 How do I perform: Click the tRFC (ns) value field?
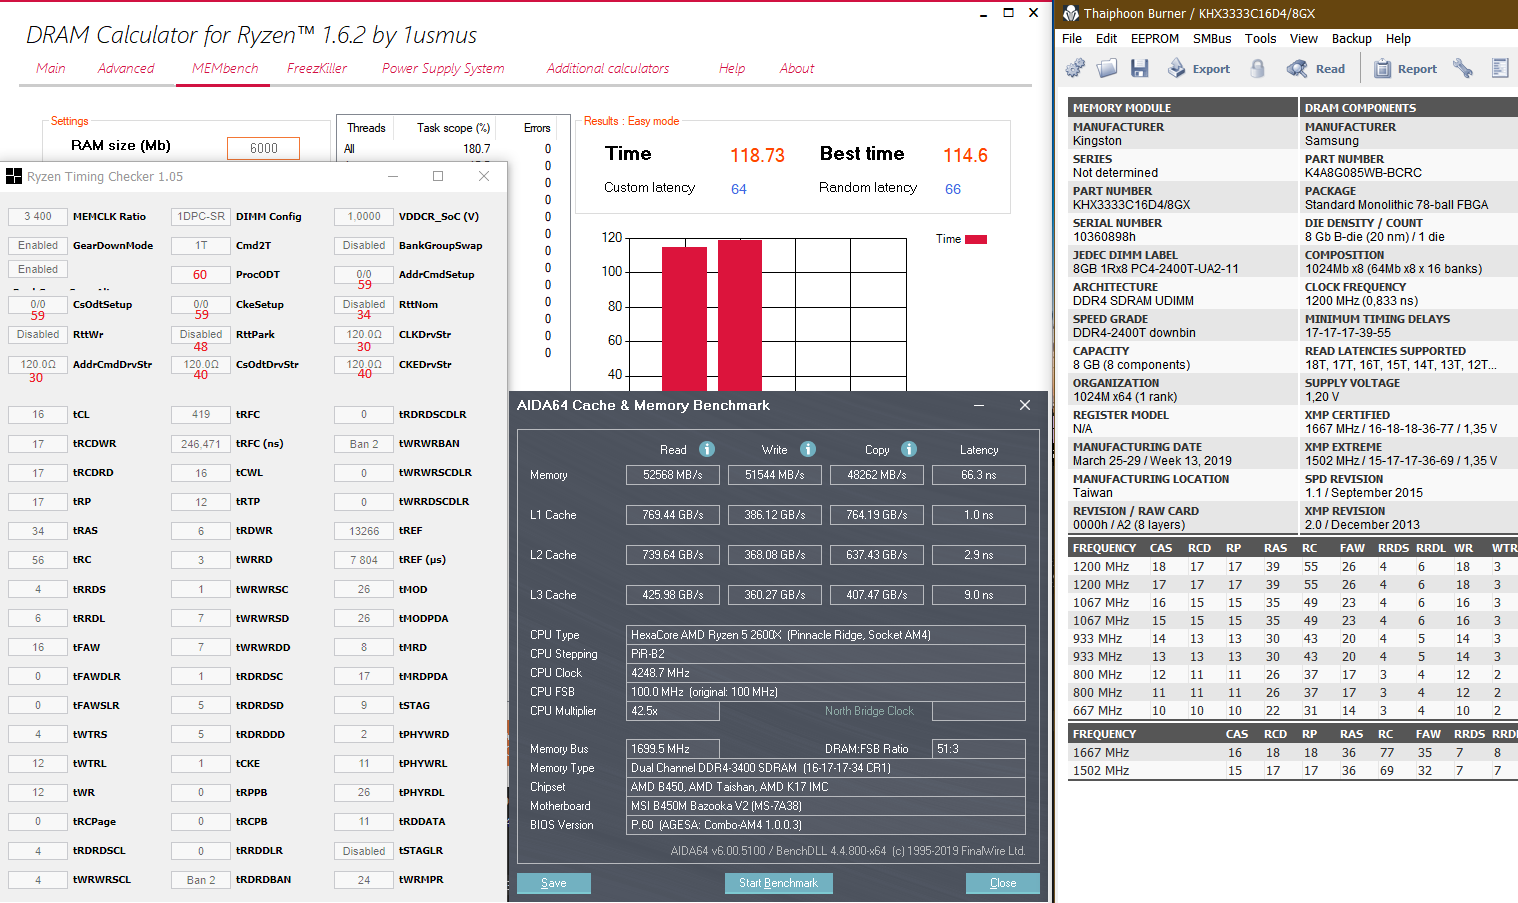201,443
